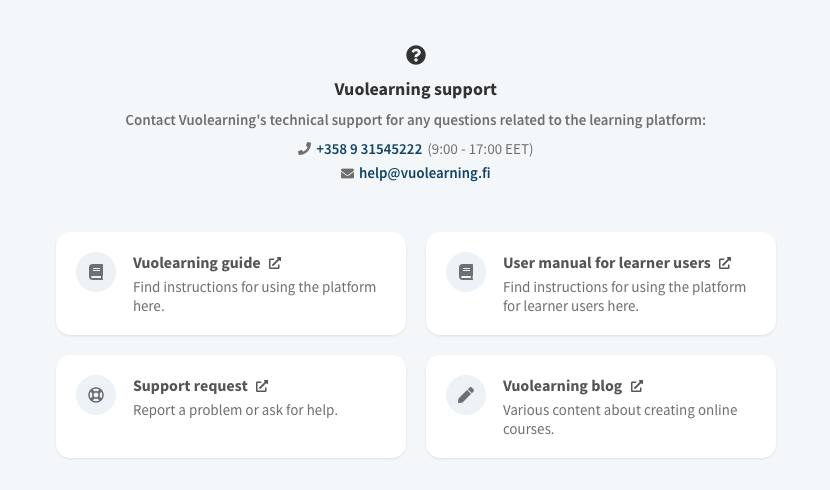Click 'Various content about creating online courses' text

click(619, 420)
